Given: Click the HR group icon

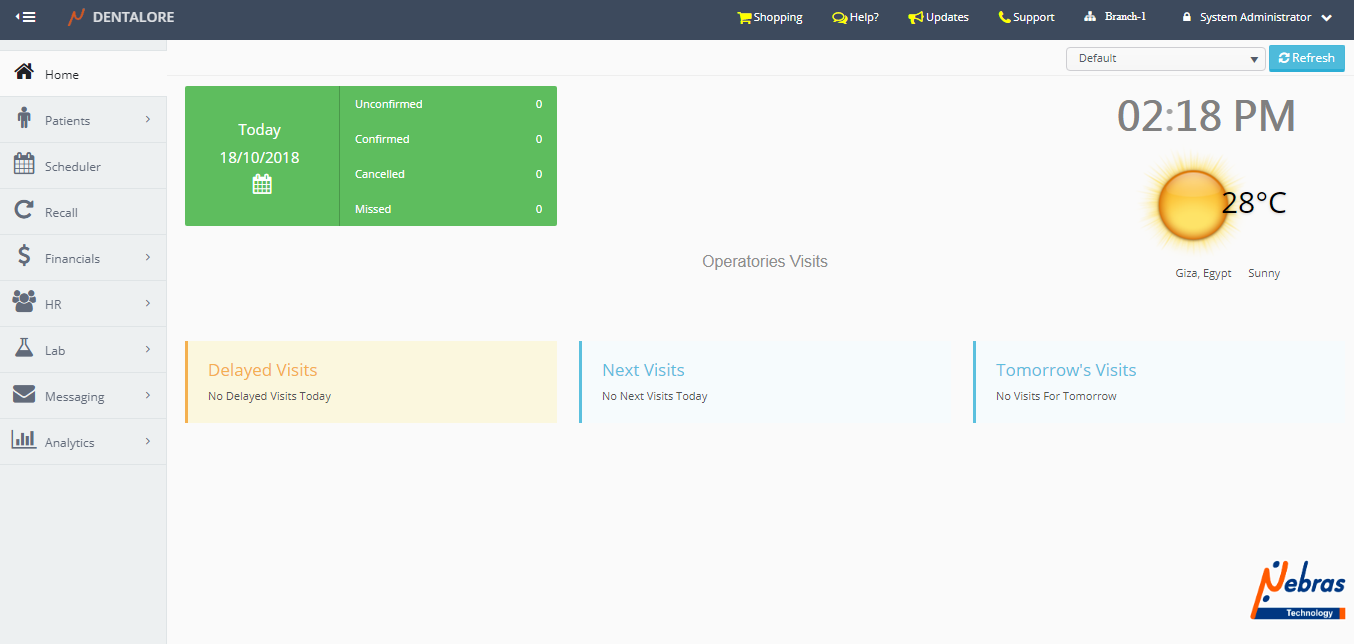Looking at the screenshot, I should tap(24, 303).
